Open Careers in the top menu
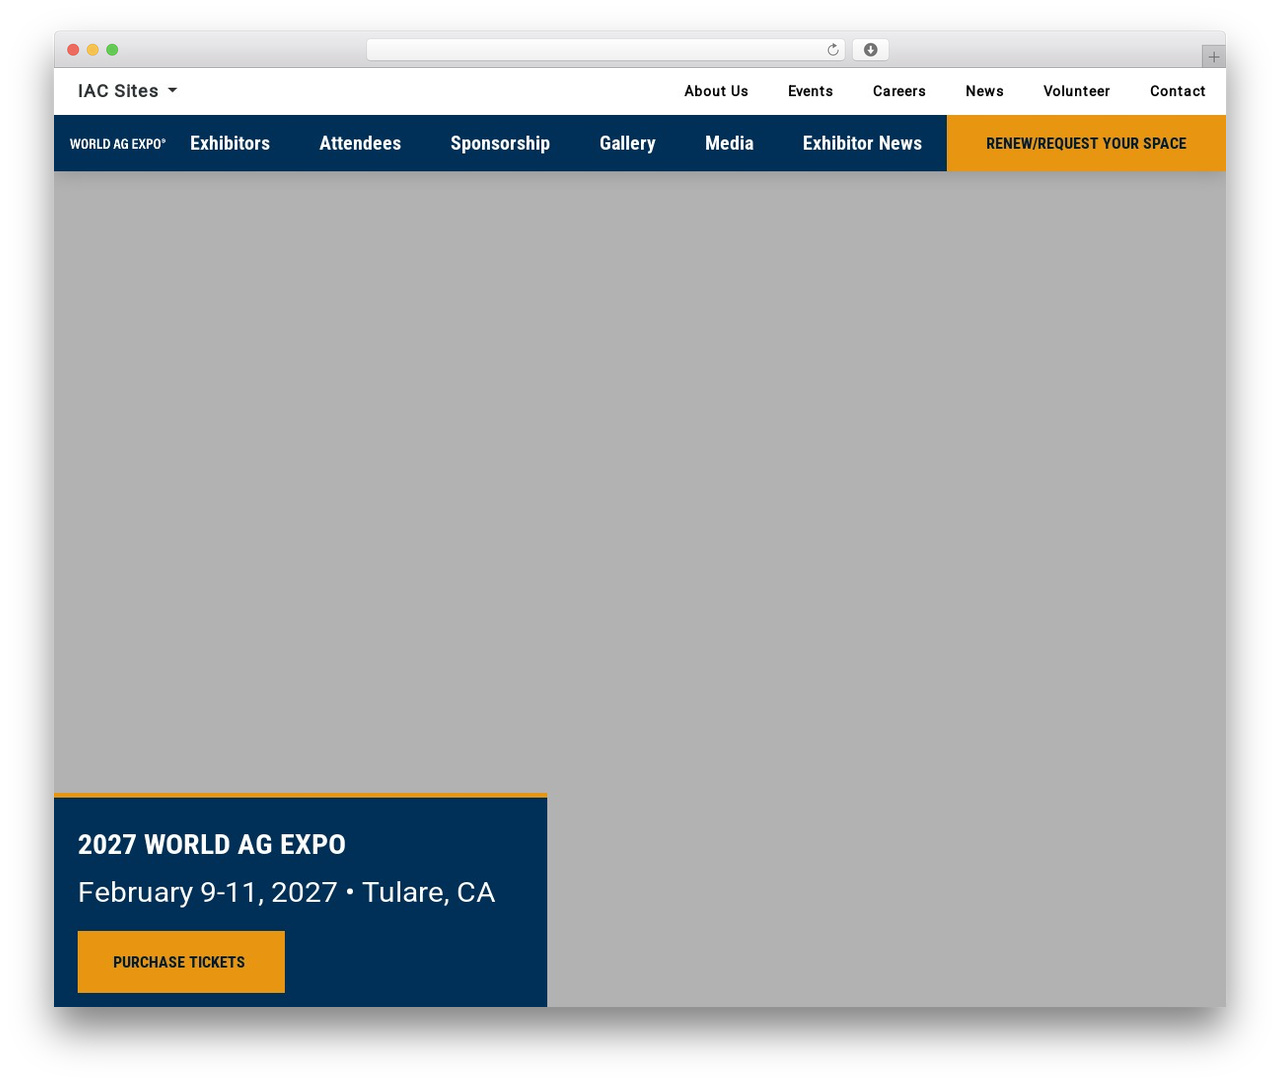Screen dimensions: 1280x1084 [x=899, y=91]
